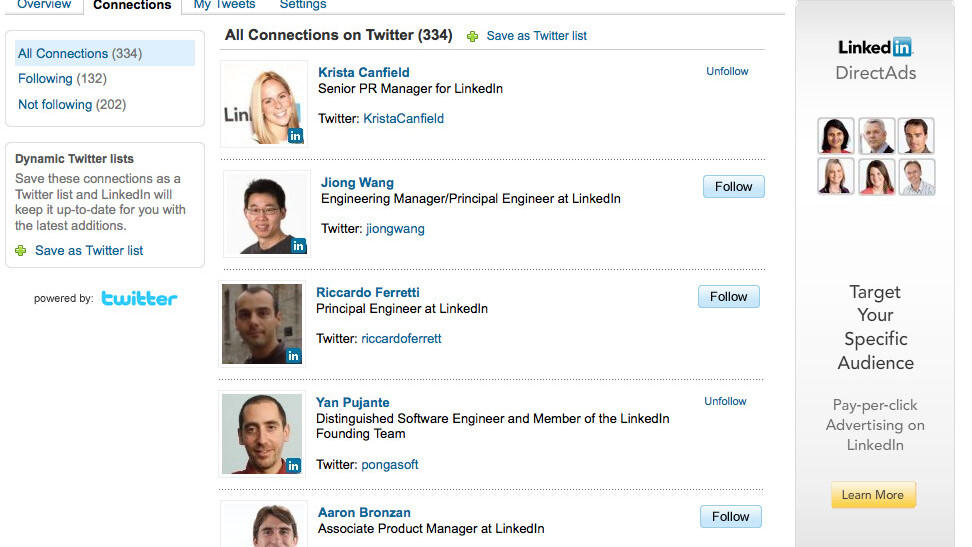972x547 pixels.
Task: Switch to the My Tweets tab
Action: click(x=224, y=5)
